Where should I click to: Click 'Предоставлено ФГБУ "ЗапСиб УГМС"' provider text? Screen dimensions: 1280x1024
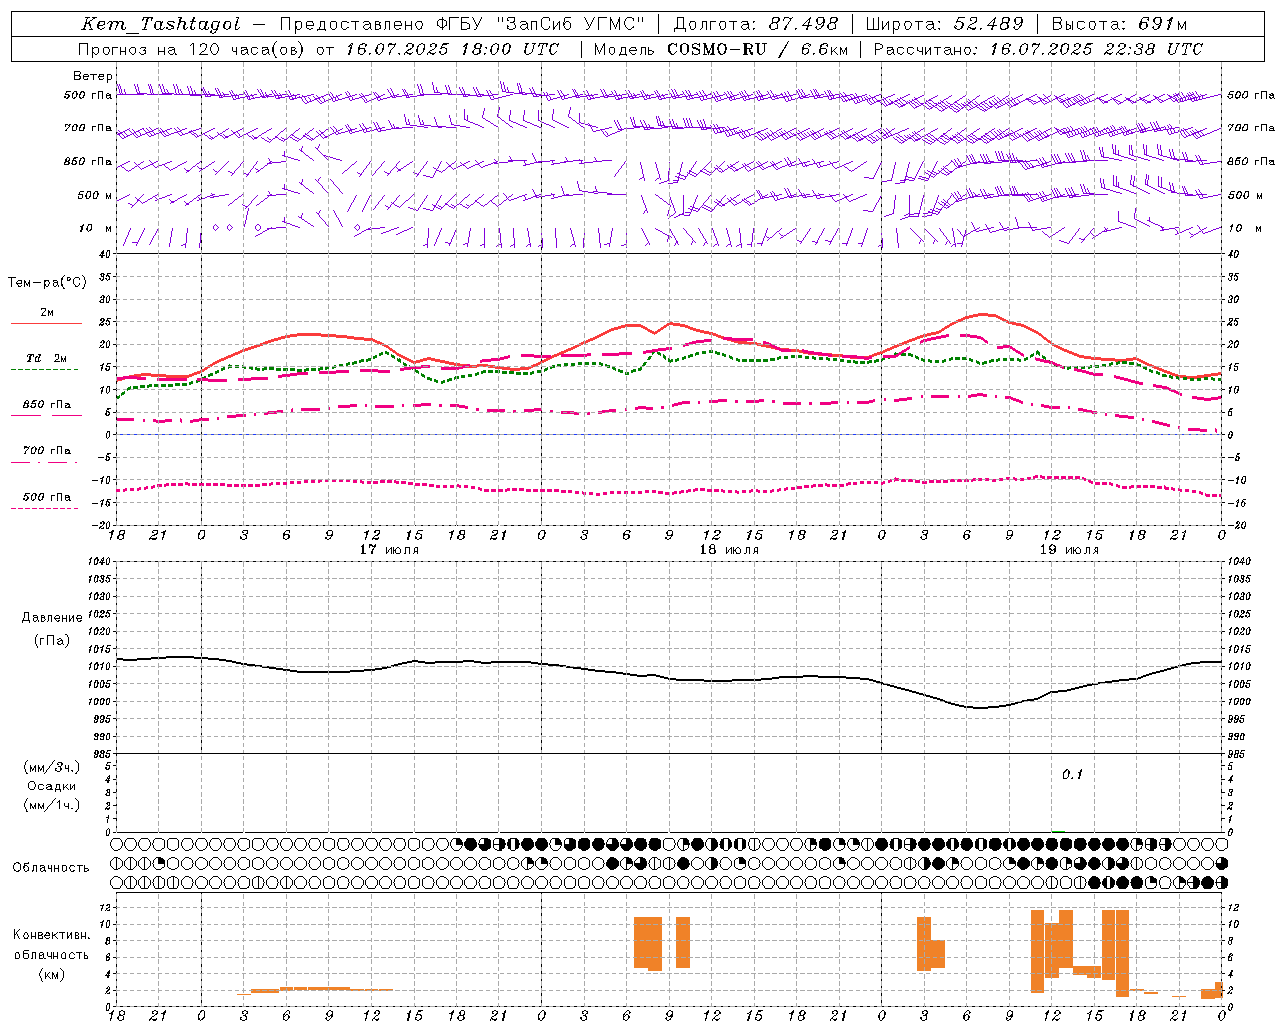pyautogui.click(x=462, y=24)
